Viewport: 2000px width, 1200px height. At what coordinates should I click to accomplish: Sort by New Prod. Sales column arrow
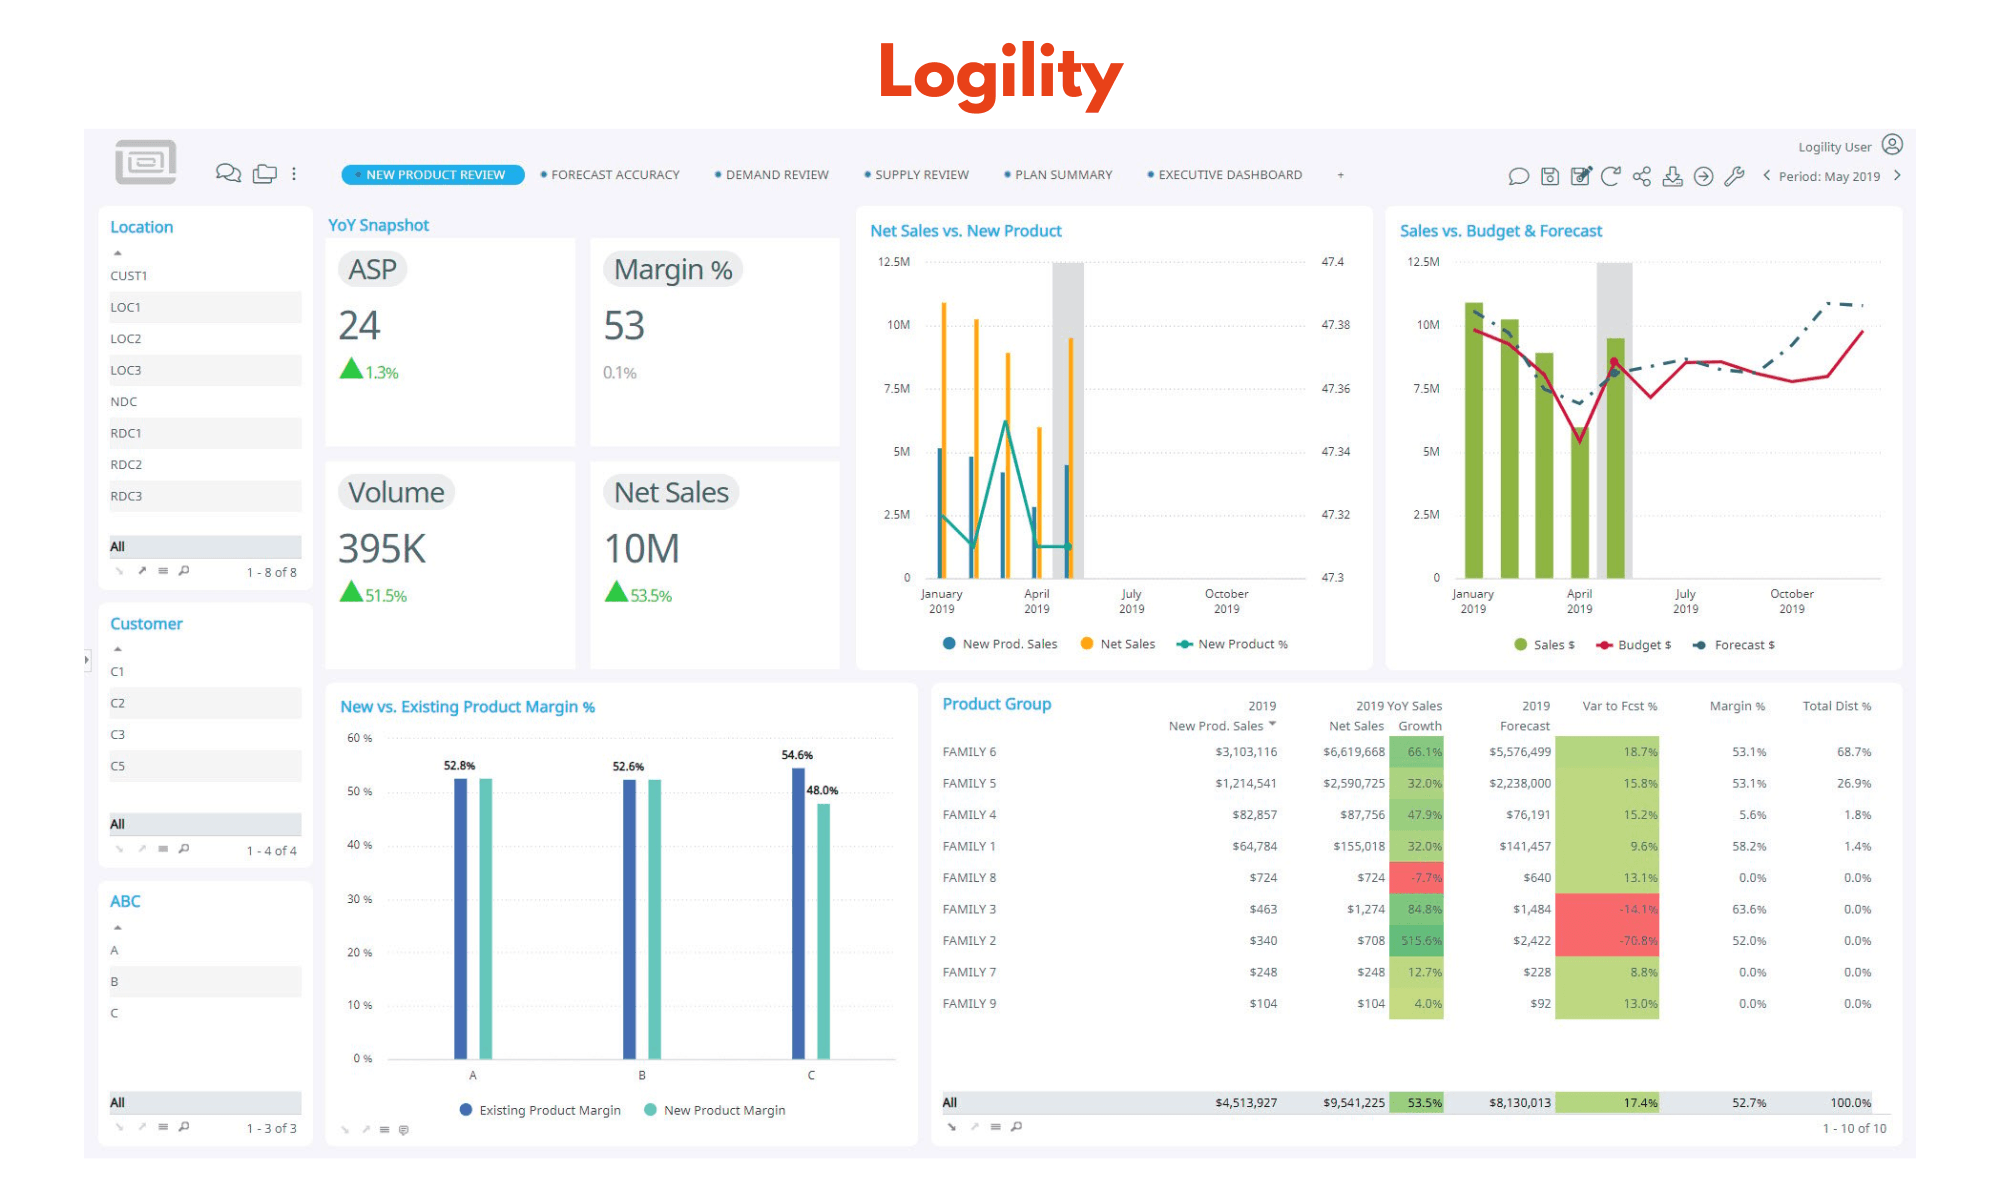(1273, 725)
